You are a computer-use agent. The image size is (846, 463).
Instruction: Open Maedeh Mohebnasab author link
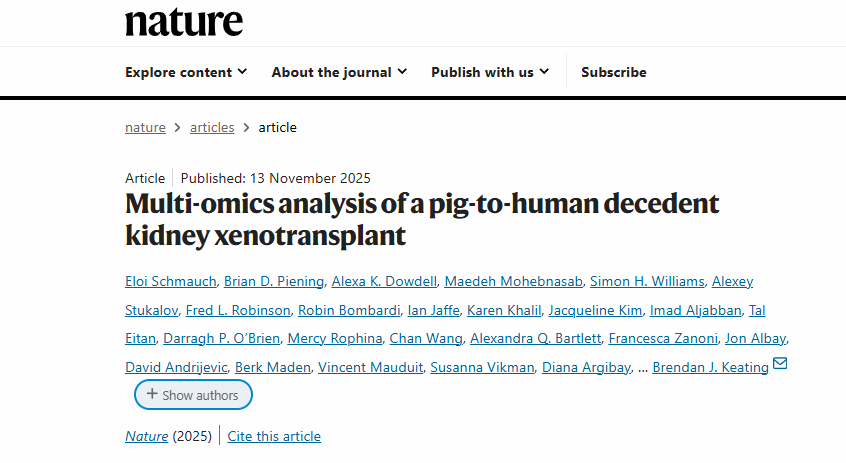pos(511,281)
